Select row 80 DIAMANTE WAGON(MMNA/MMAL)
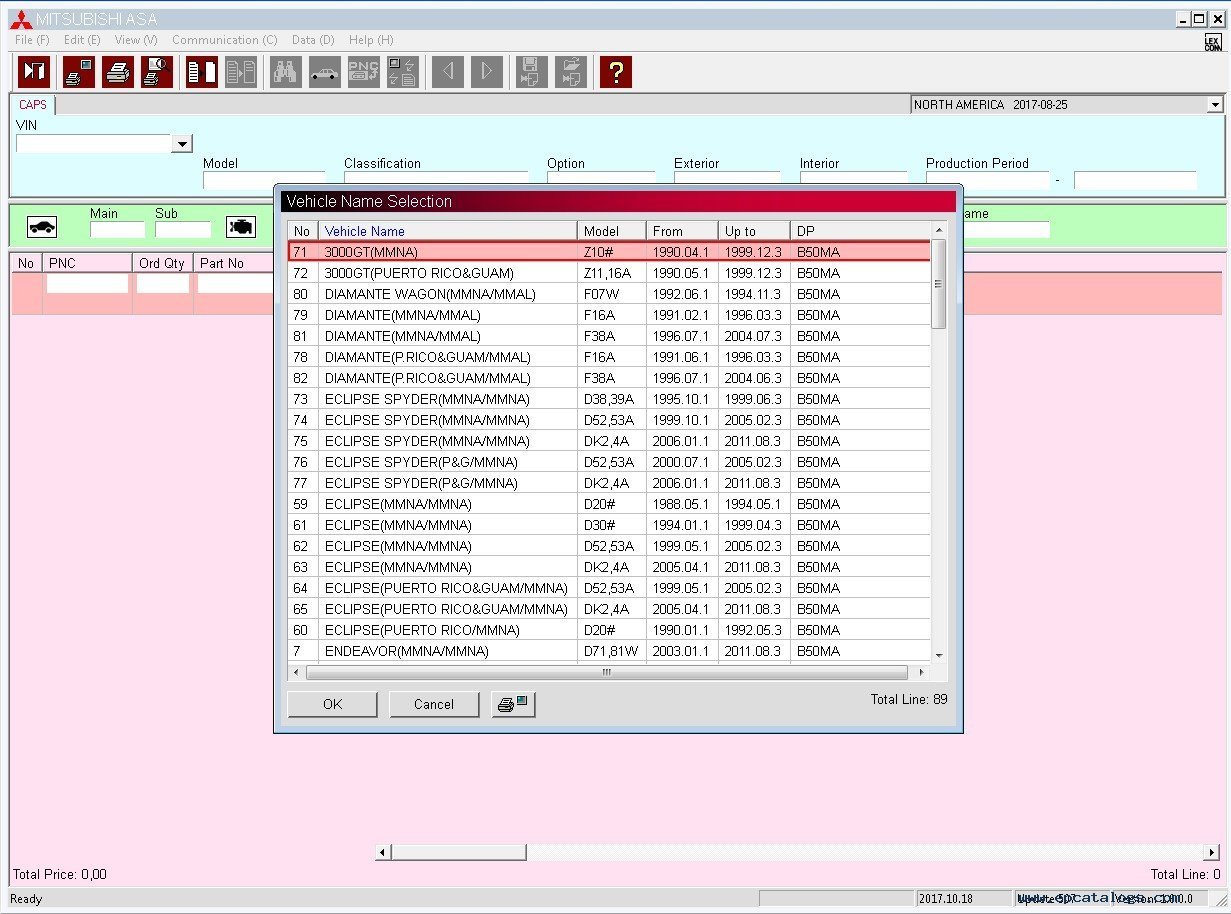The height and width of the screenshot is (914, 1231). point(609,294)
